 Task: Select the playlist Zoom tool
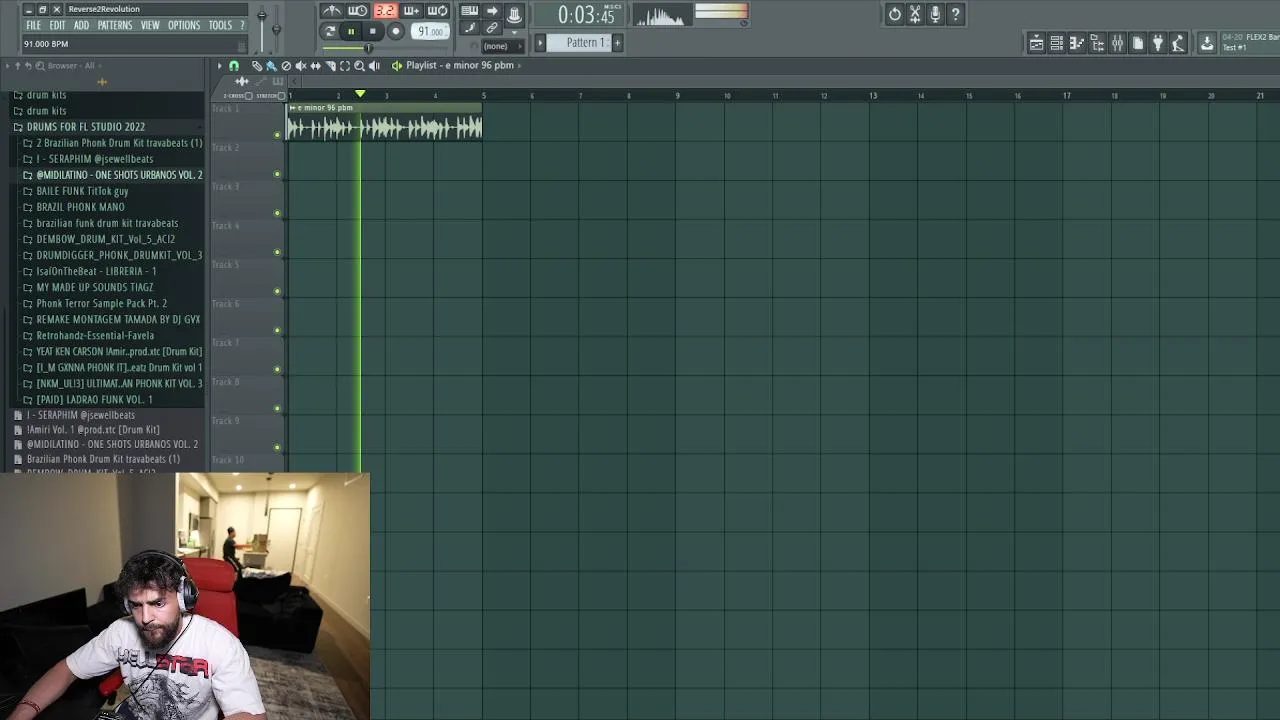click(x=359, y=66)
